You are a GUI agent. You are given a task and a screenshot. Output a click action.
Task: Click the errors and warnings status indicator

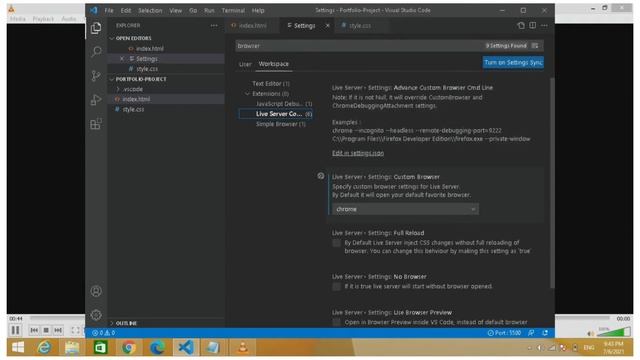104,333
